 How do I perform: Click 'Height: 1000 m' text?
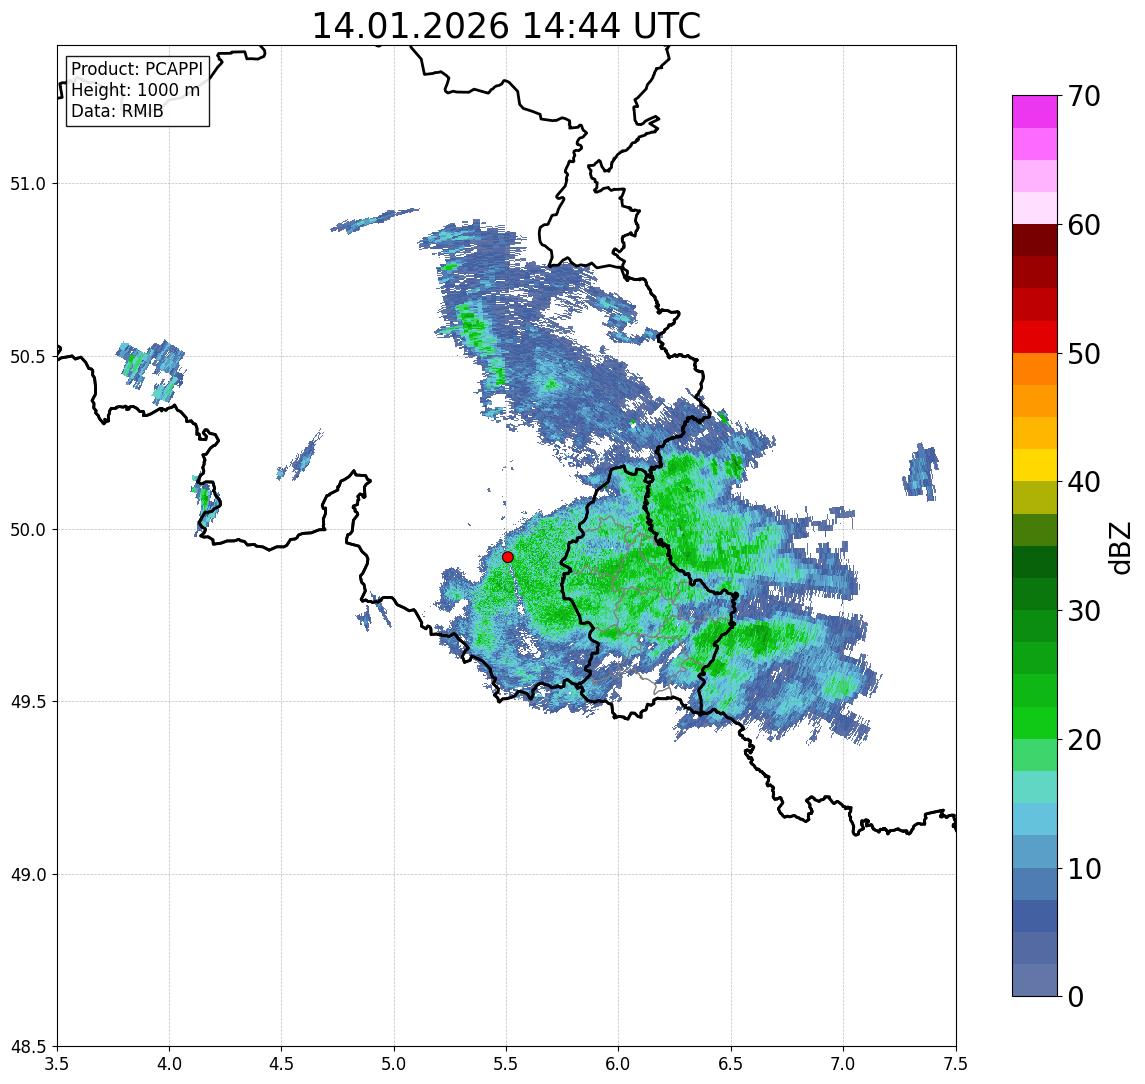click(135, 90)
